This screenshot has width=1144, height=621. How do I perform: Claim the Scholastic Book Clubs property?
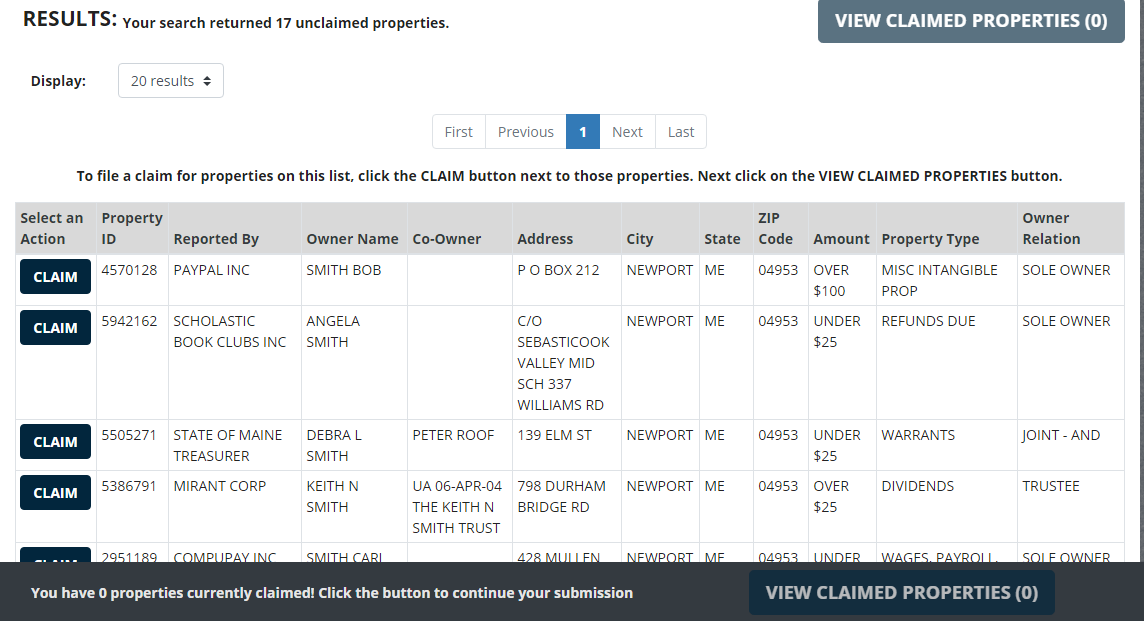tap(55, 328)
